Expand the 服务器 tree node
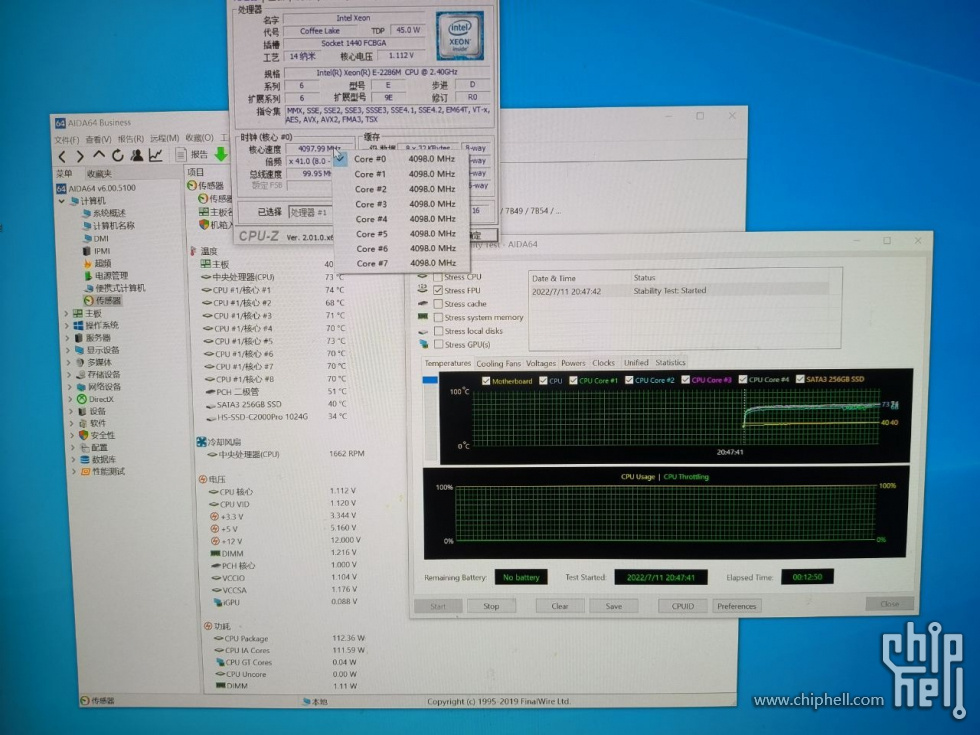The height and width of the screenshot is (735, 980). pyautogui.click(x=67, y=338)
